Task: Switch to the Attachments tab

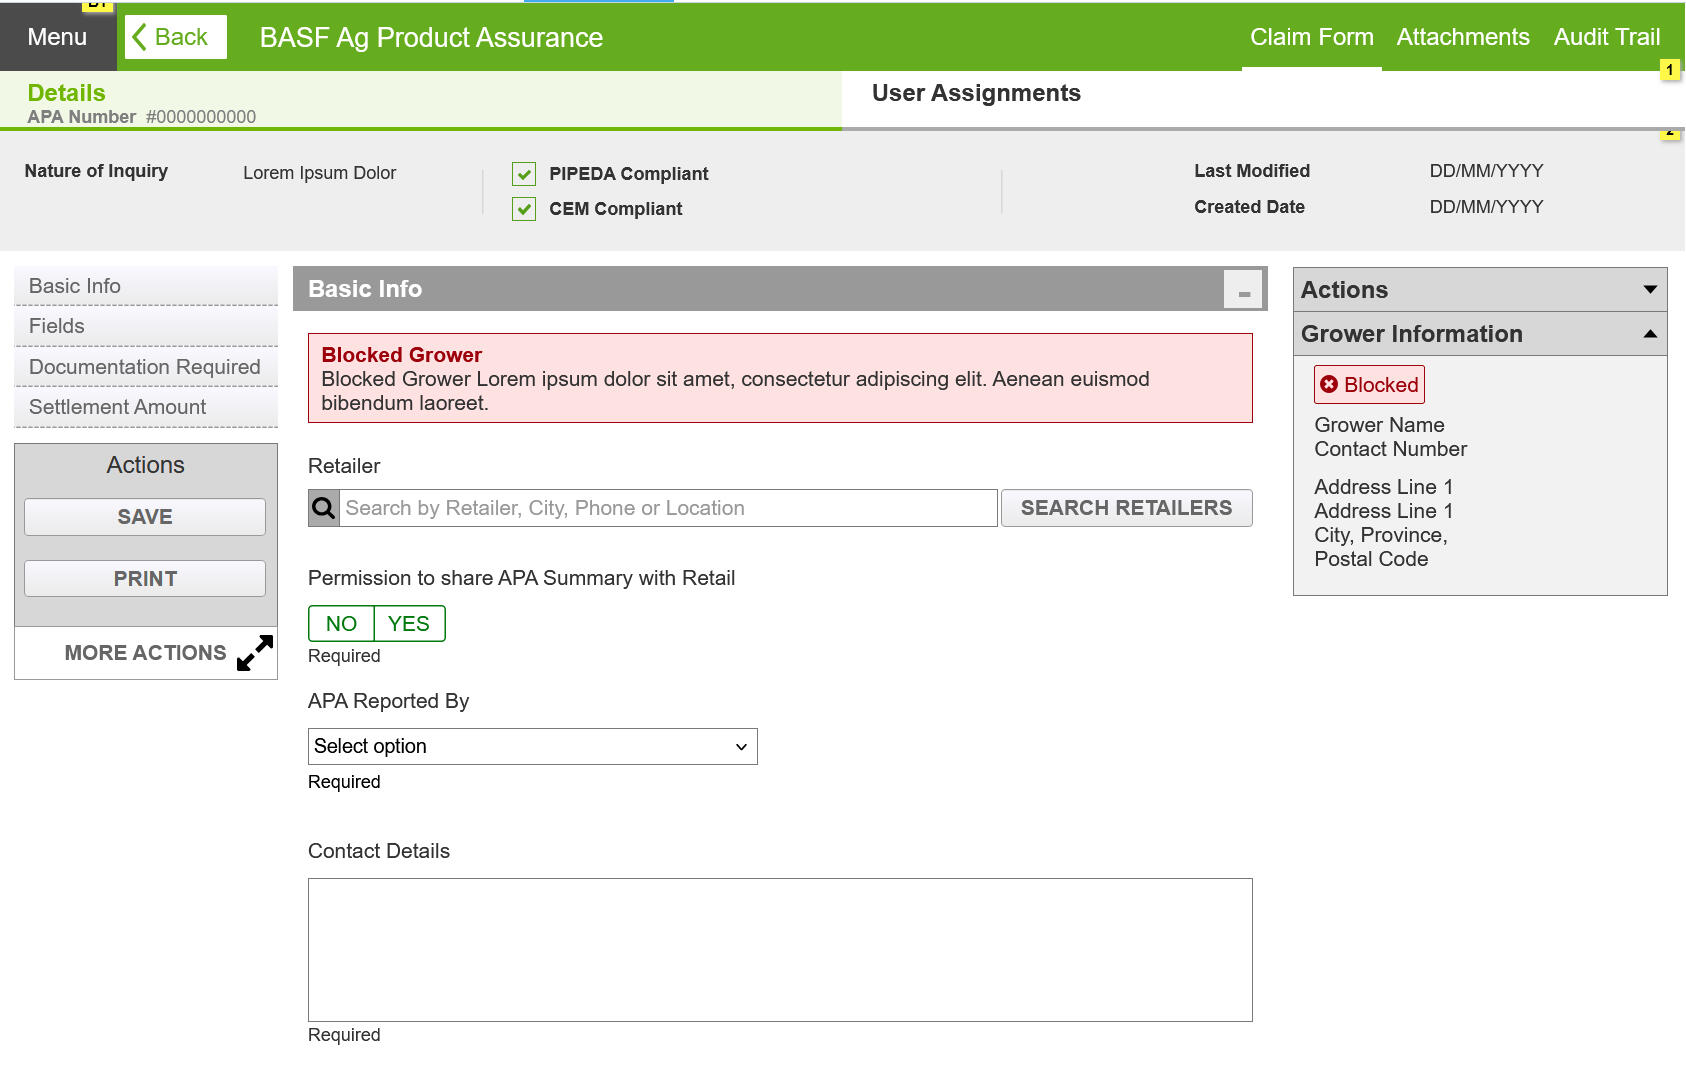Action: click(1462, 37)
